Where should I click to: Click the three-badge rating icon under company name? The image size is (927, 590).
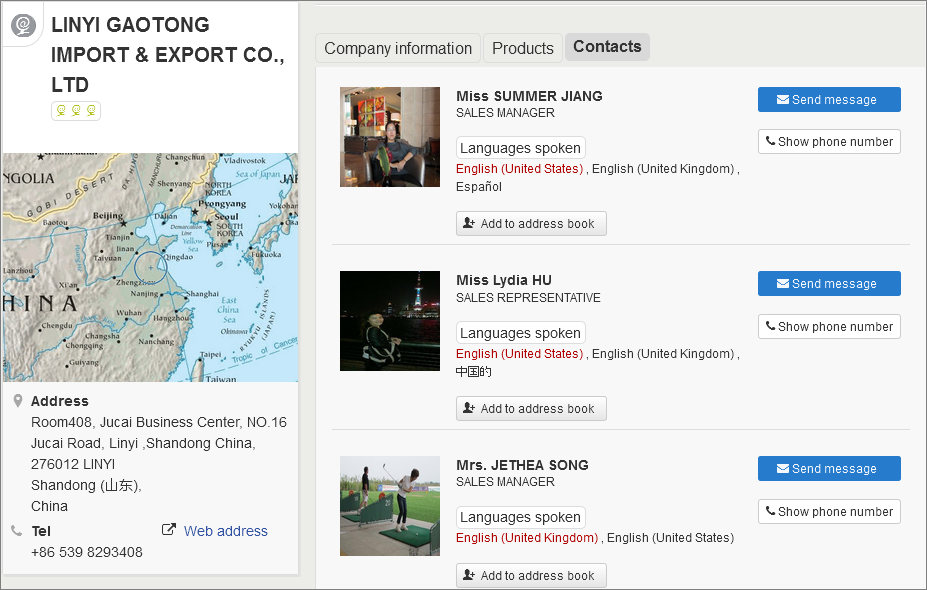(x=76, y=111)
